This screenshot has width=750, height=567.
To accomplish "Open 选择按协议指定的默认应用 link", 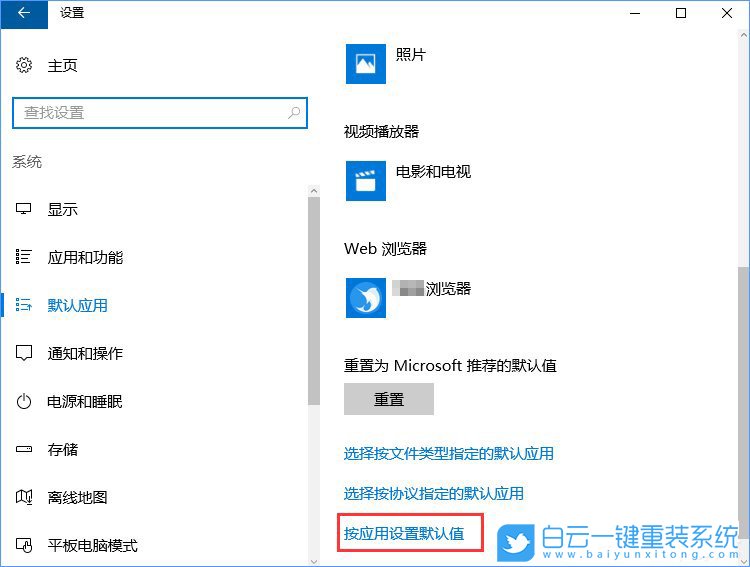I will (x=433, y=493).
